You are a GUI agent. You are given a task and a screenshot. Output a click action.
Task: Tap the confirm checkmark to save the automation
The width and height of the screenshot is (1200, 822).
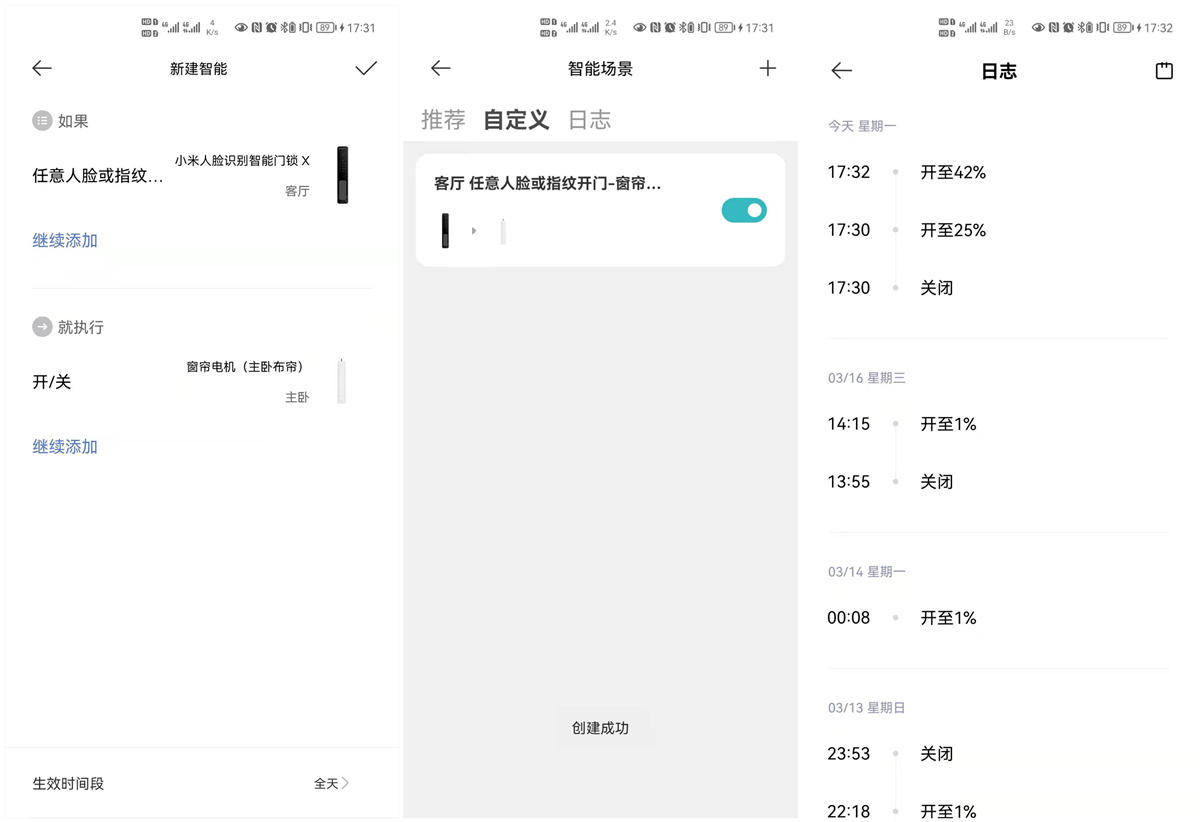pos(366,68)
